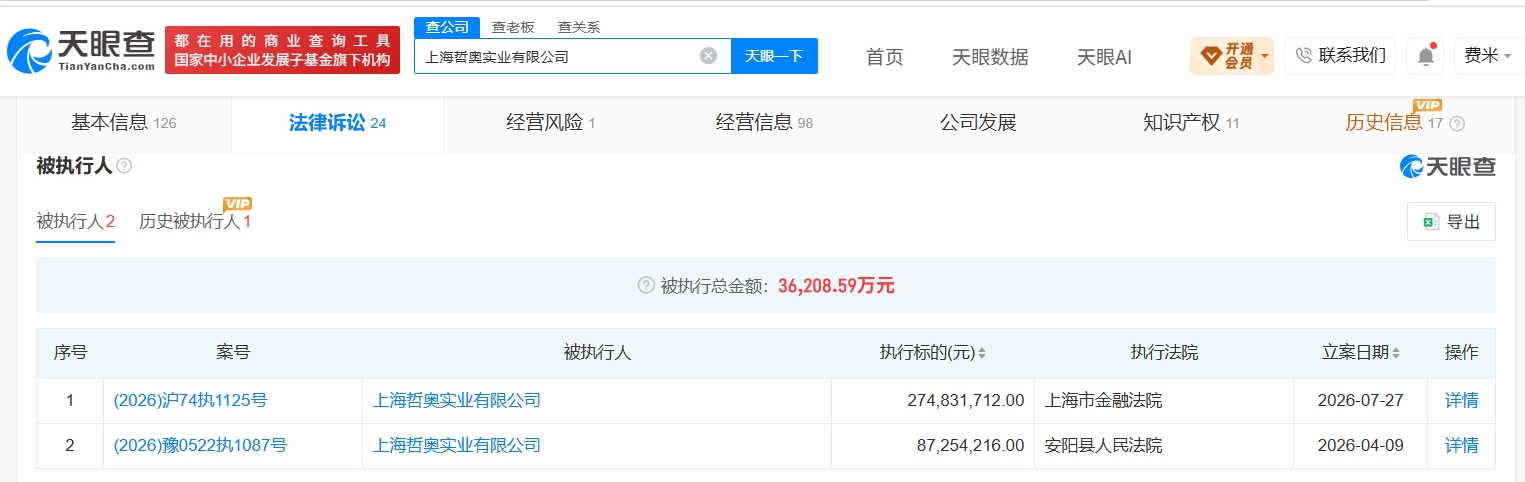Sort by 执行标的(元) column arrows
The height and width of the screenshot is (482, 1525).
click(x=982, y=353)
